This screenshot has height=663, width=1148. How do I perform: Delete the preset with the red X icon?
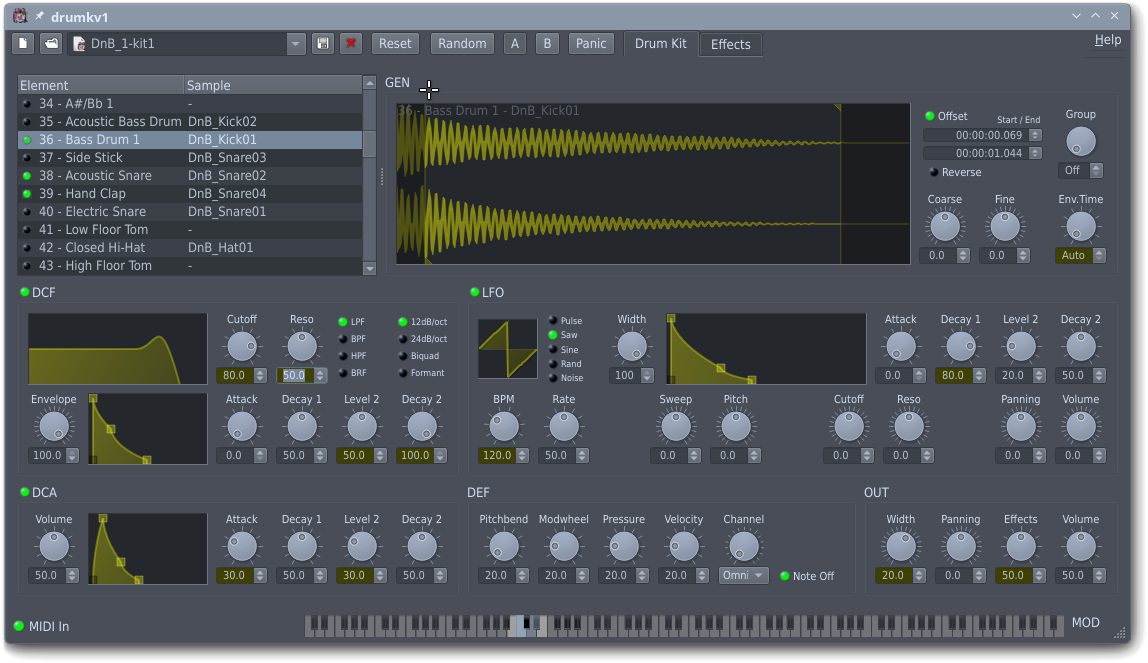pos(351,43)
